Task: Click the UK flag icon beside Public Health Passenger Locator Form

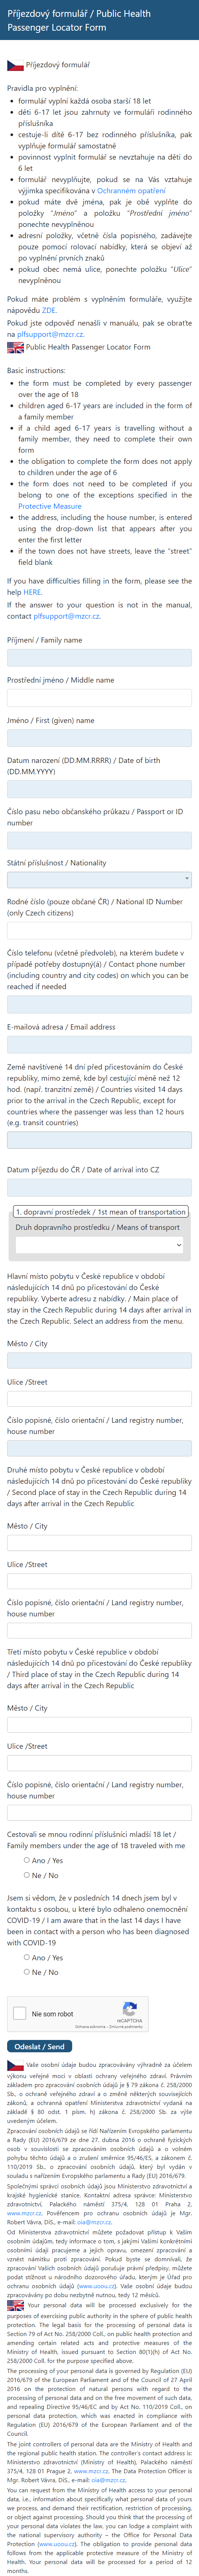Action: click(15, 347)
